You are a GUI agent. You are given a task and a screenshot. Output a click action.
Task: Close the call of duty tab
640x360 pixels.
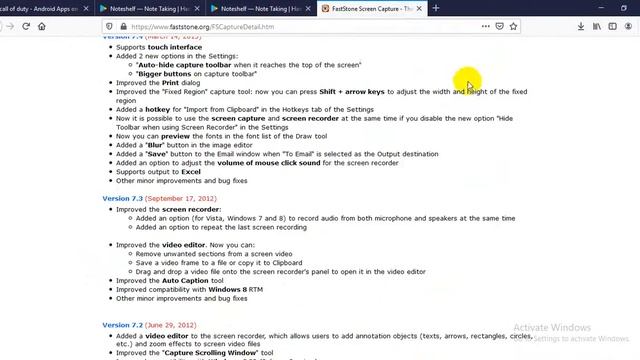(86, 8)
